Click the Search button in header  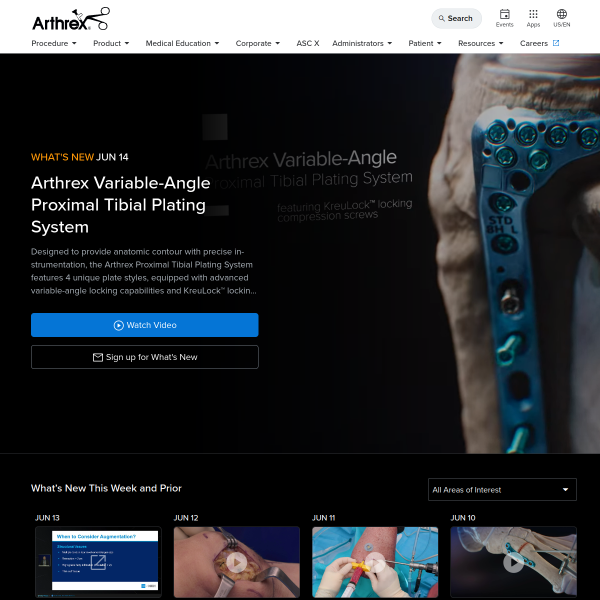(x=456, y=18)
